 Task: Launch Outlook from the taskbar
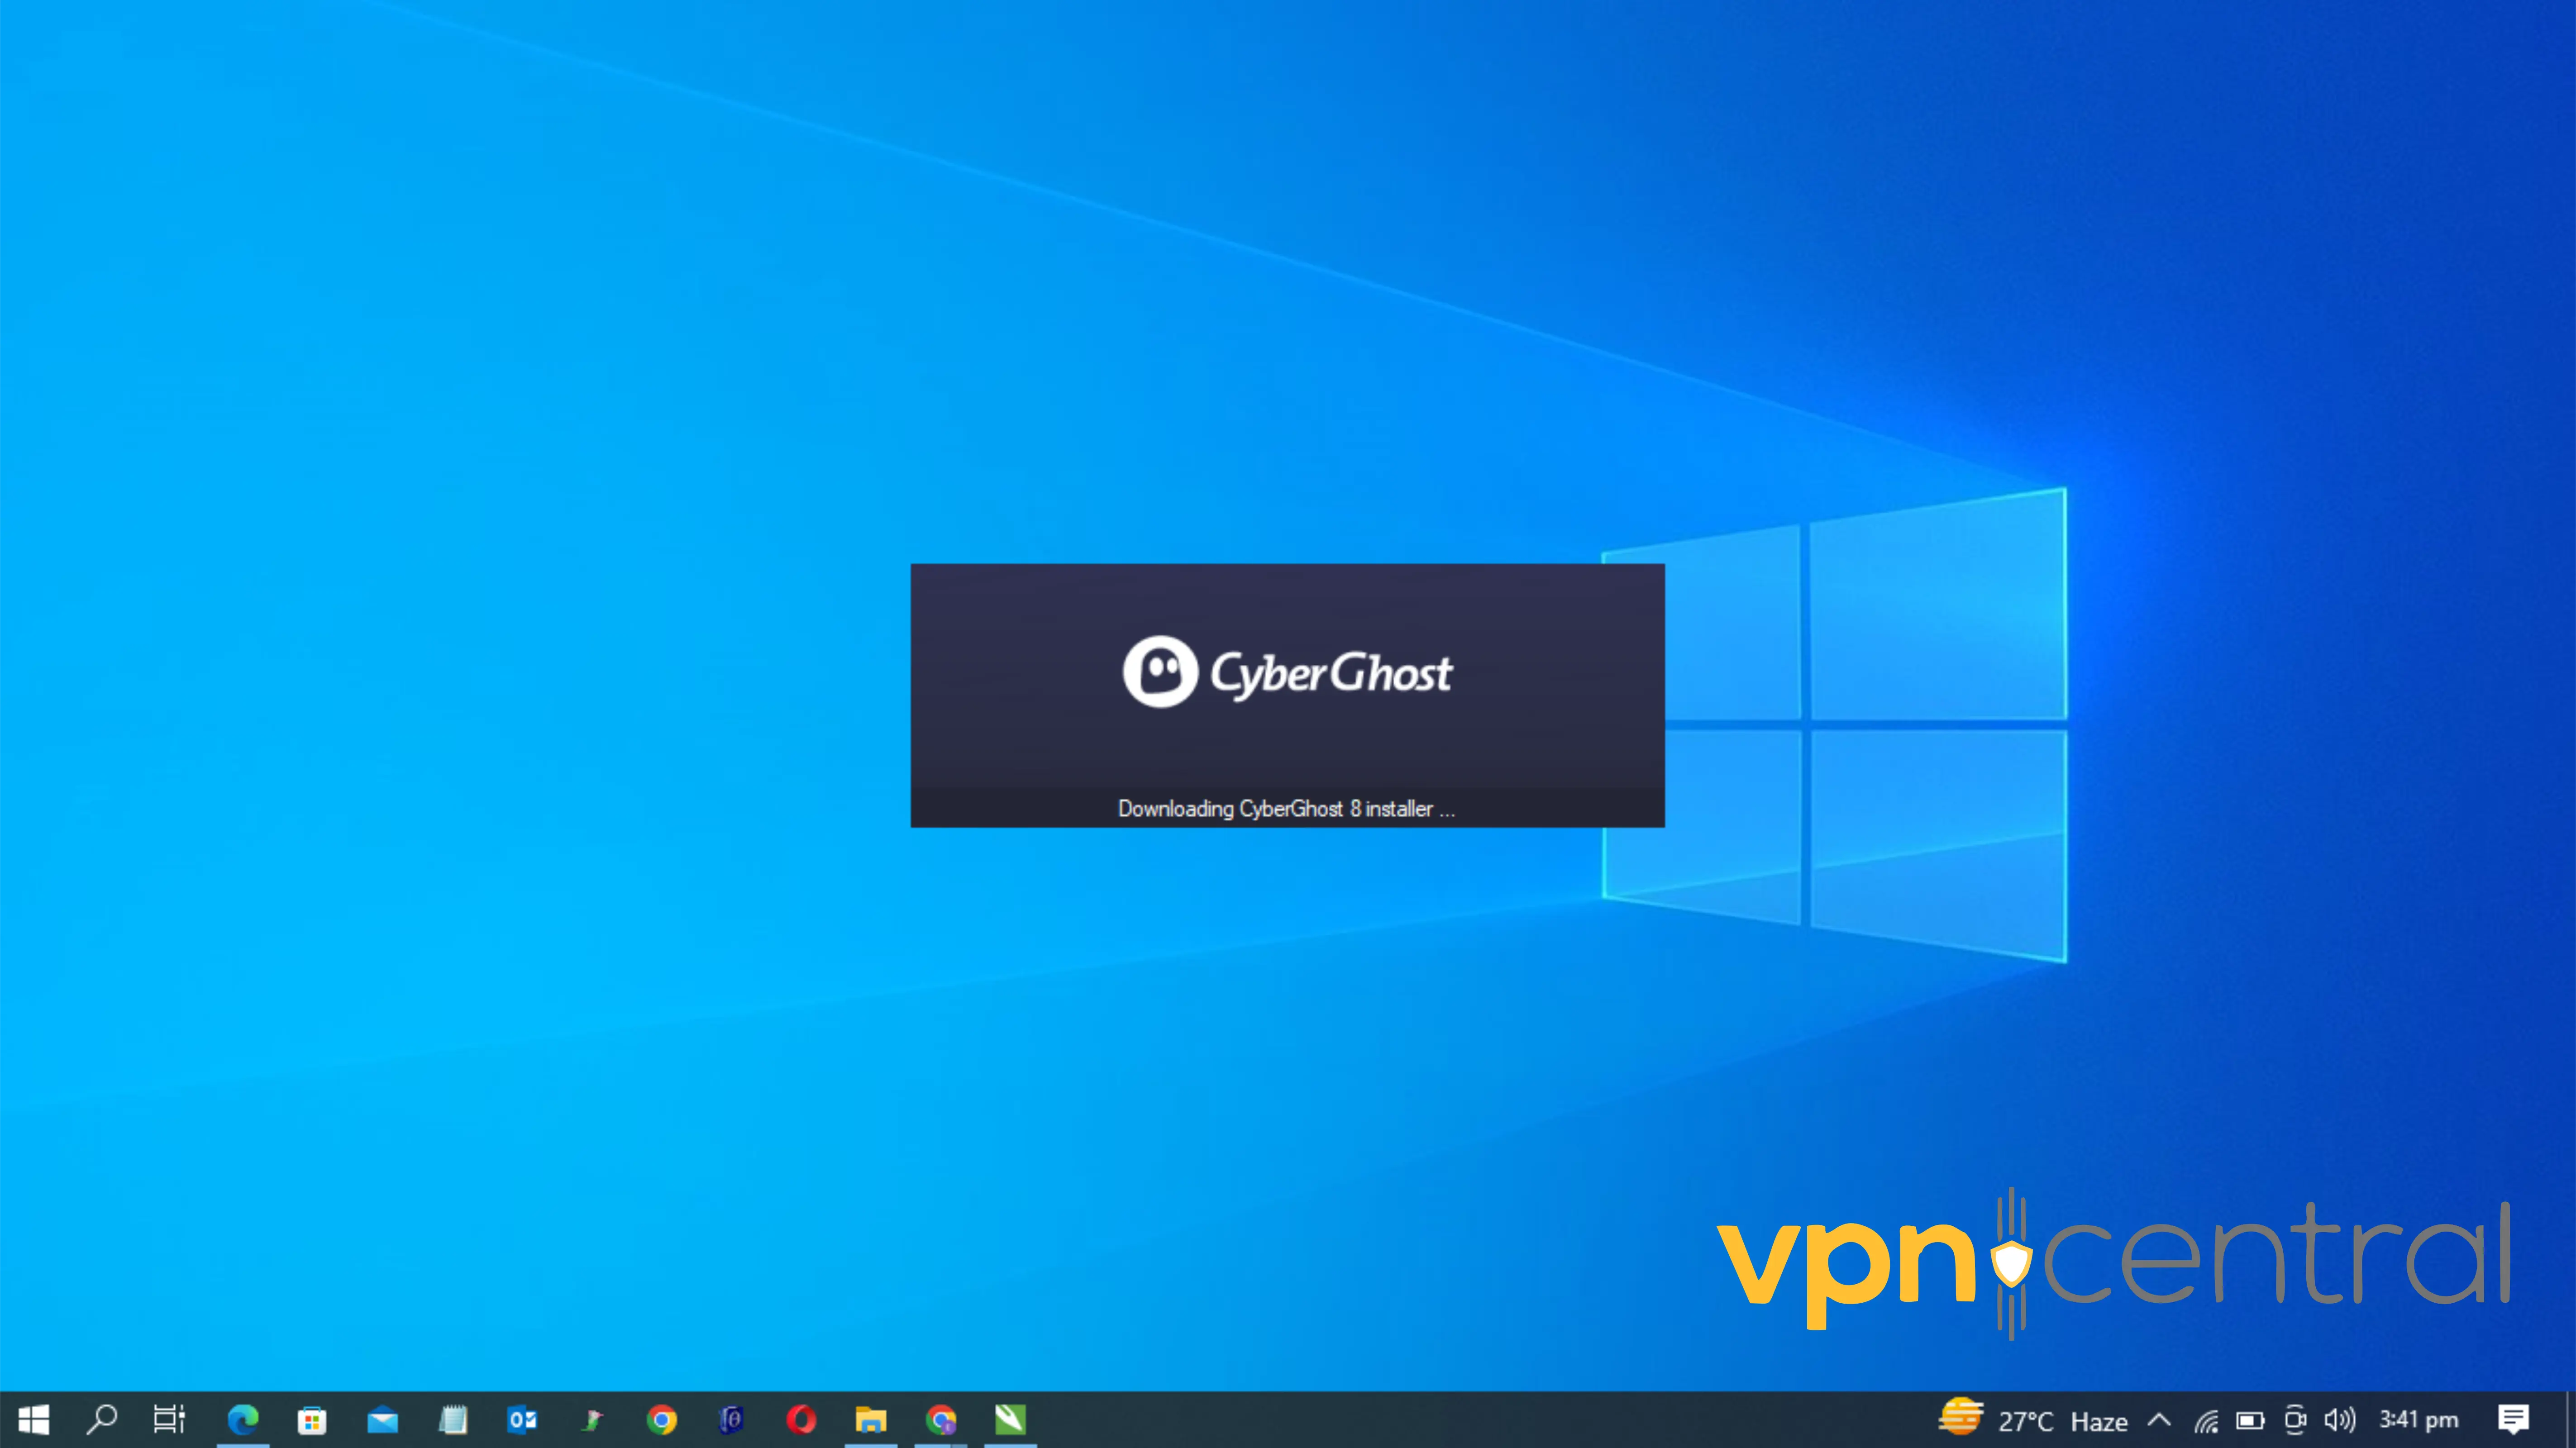522,1419
